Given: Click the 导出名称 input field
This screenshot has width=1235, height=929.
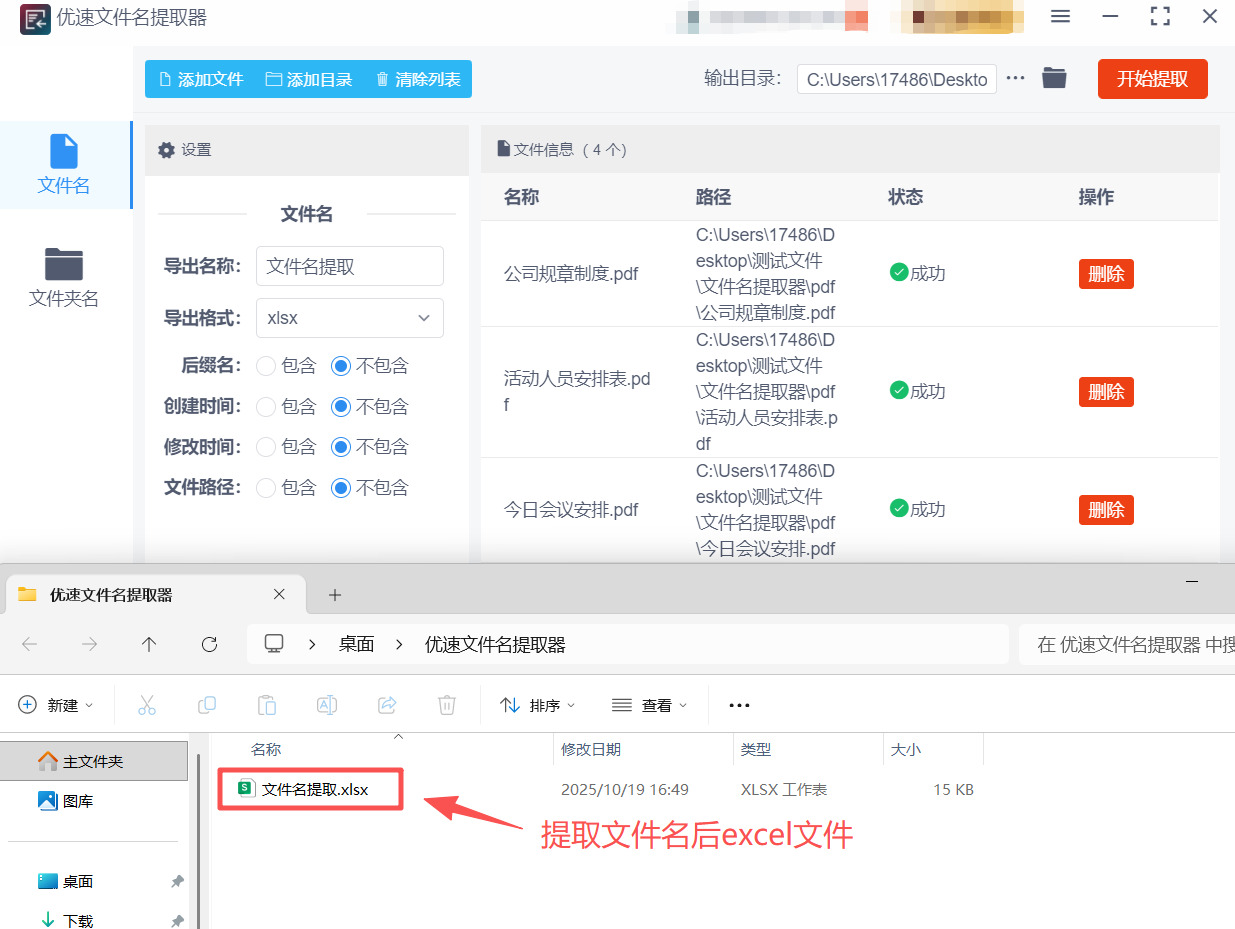Looking at the screenshot, I should click(349, 266).
